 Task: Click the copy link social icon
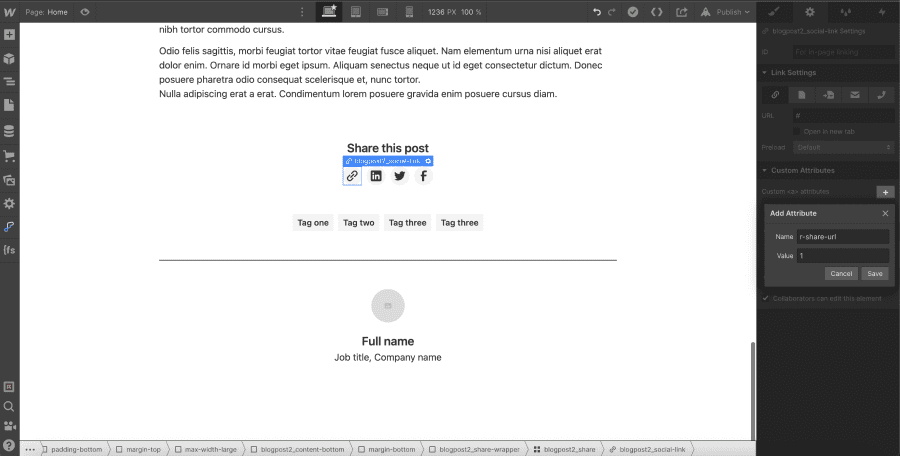(x=352, y=176)
